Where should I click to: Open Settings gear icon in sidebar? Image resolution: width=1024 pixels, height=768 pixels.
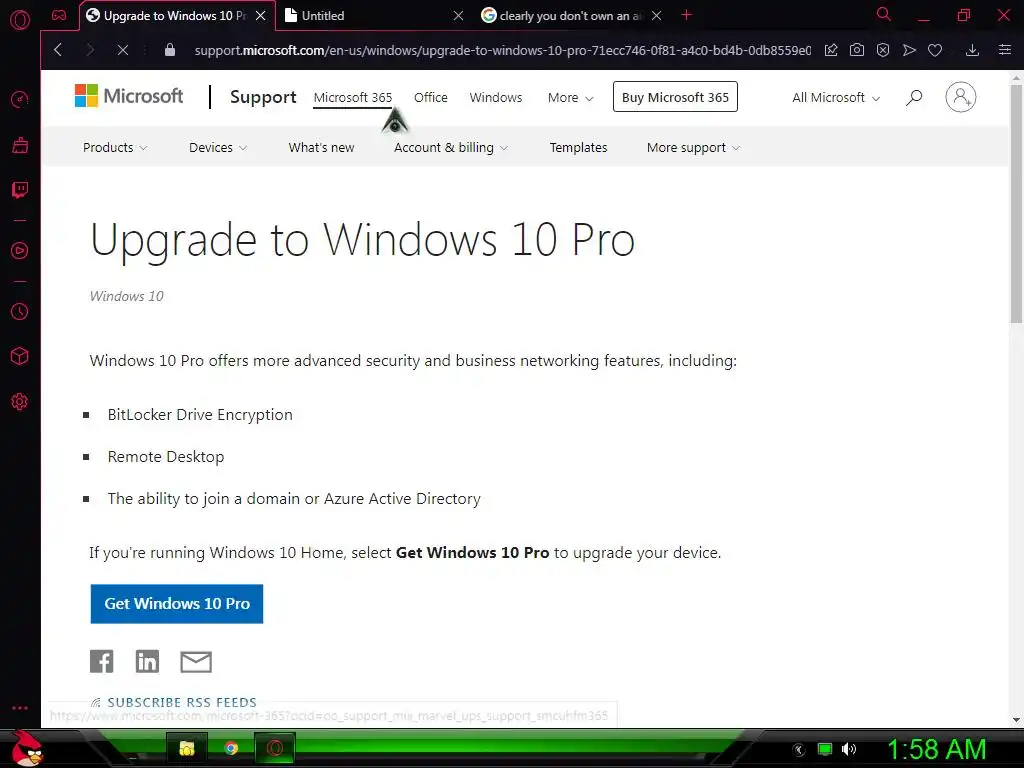point(20,402)
